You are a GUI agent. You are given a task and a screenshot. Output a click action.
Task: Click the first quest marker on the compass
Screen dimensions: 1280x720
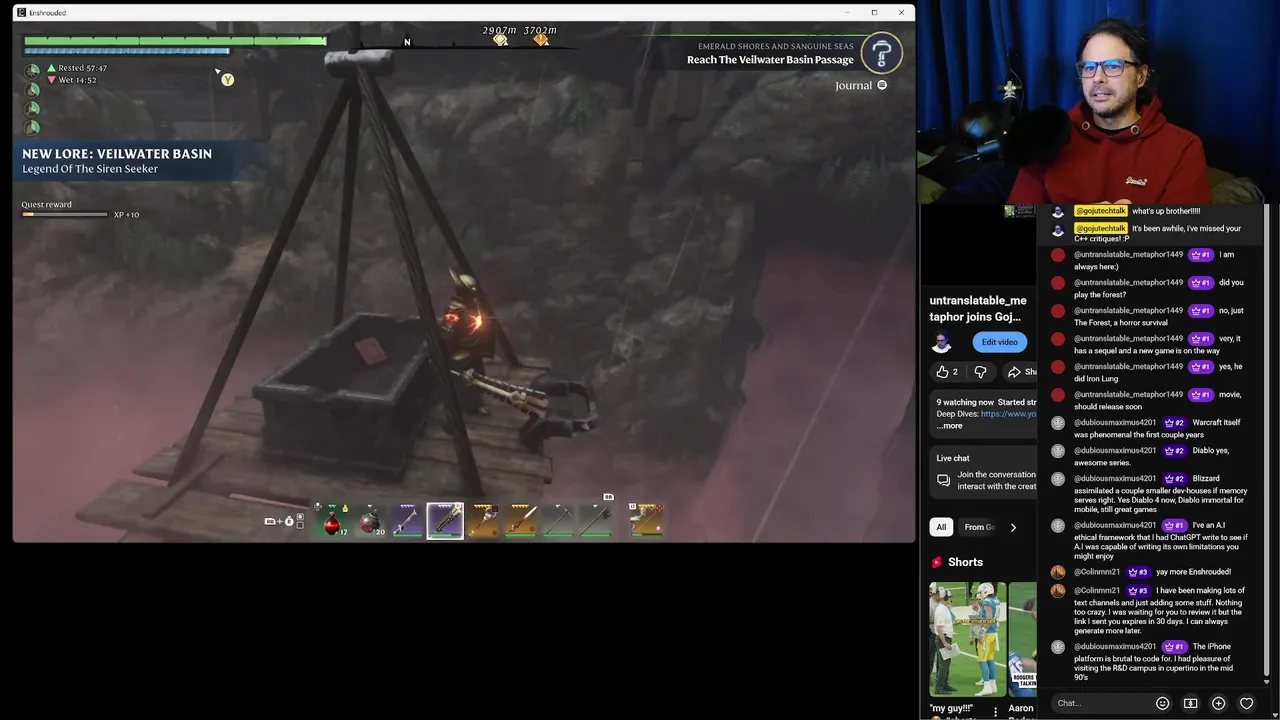coord(500,40)
